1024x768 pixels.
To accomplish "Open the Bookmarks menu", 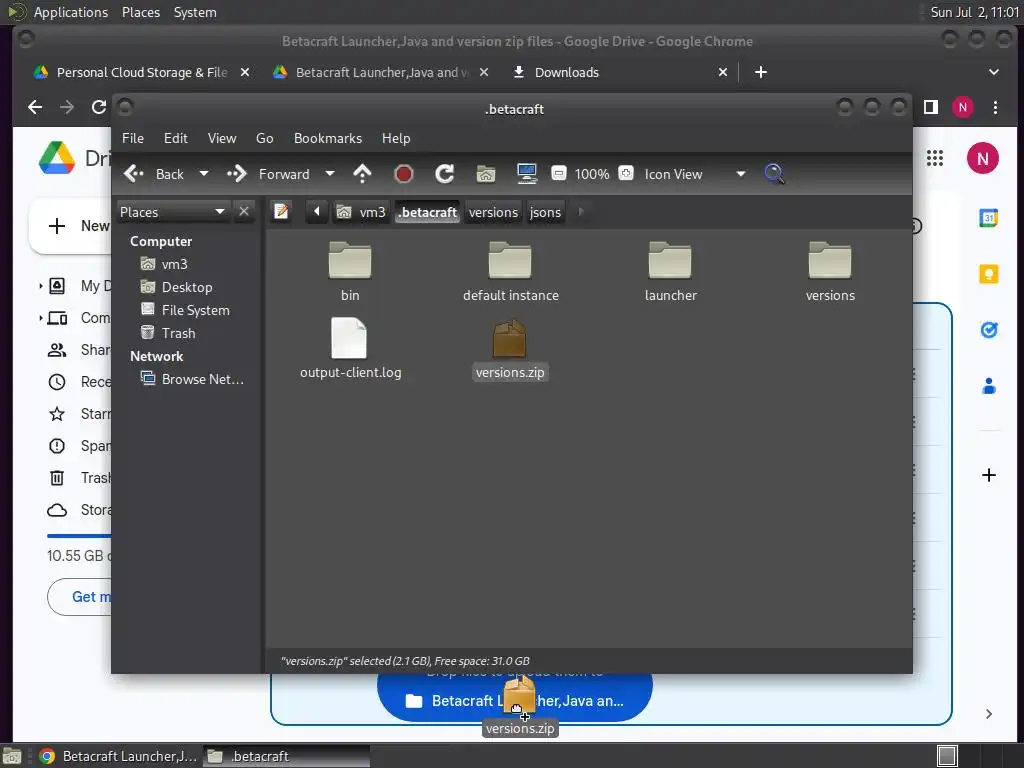I will tap(328, 138).
